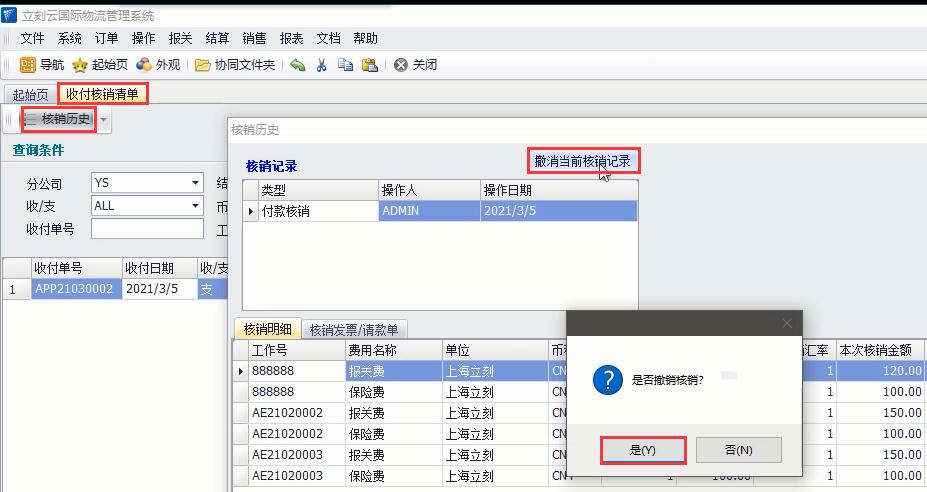Click the scissors cut icon
This screenshot has width=927, height=492.
click(321, 65)
